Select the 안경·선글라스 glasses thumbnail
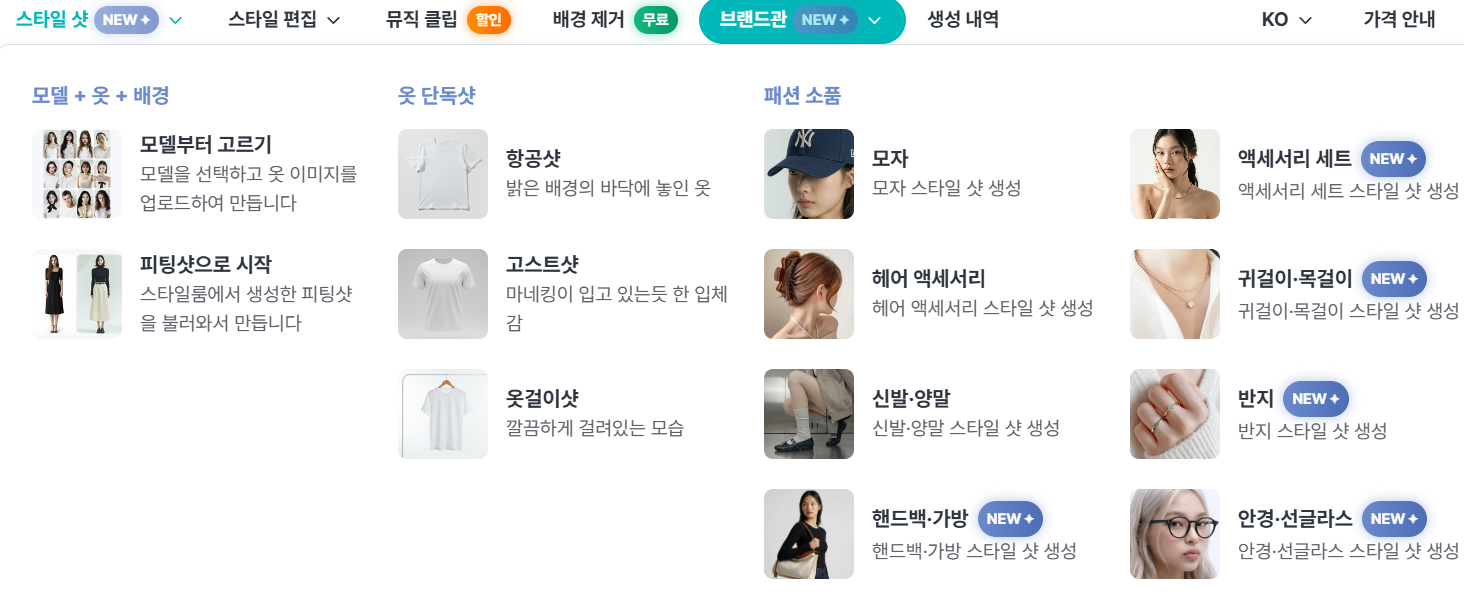The height and width of the screenshot is (607, 1464). pos(1175,534)
